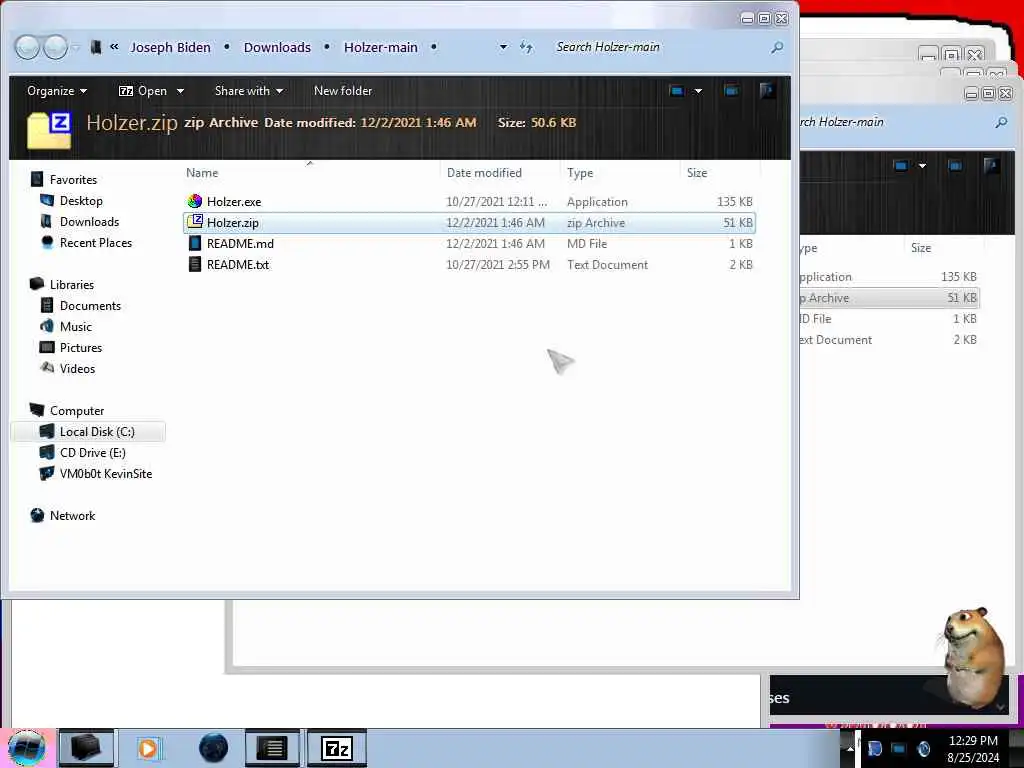Click the Holzer.zip archive icon in list
Screen dimensions: 1024x768
[x=195, y=222]
